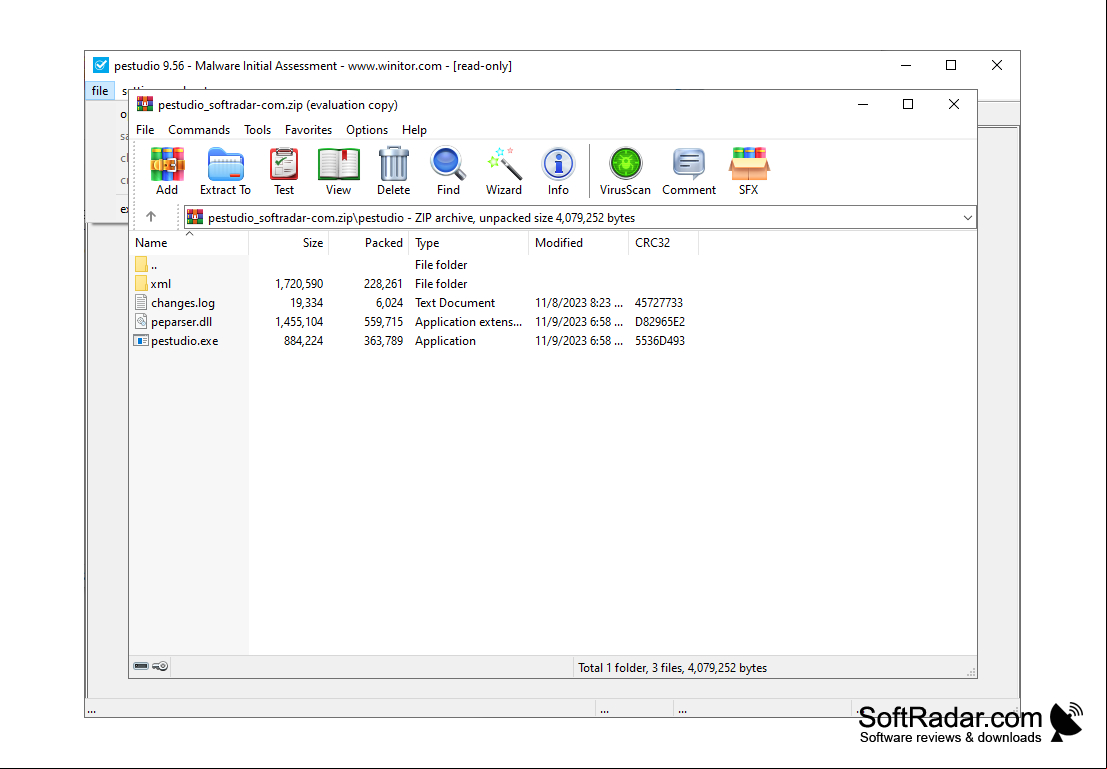Click CRC32 value 45727733
Screen dimensions: 1107x769
(x=659, y=303)
